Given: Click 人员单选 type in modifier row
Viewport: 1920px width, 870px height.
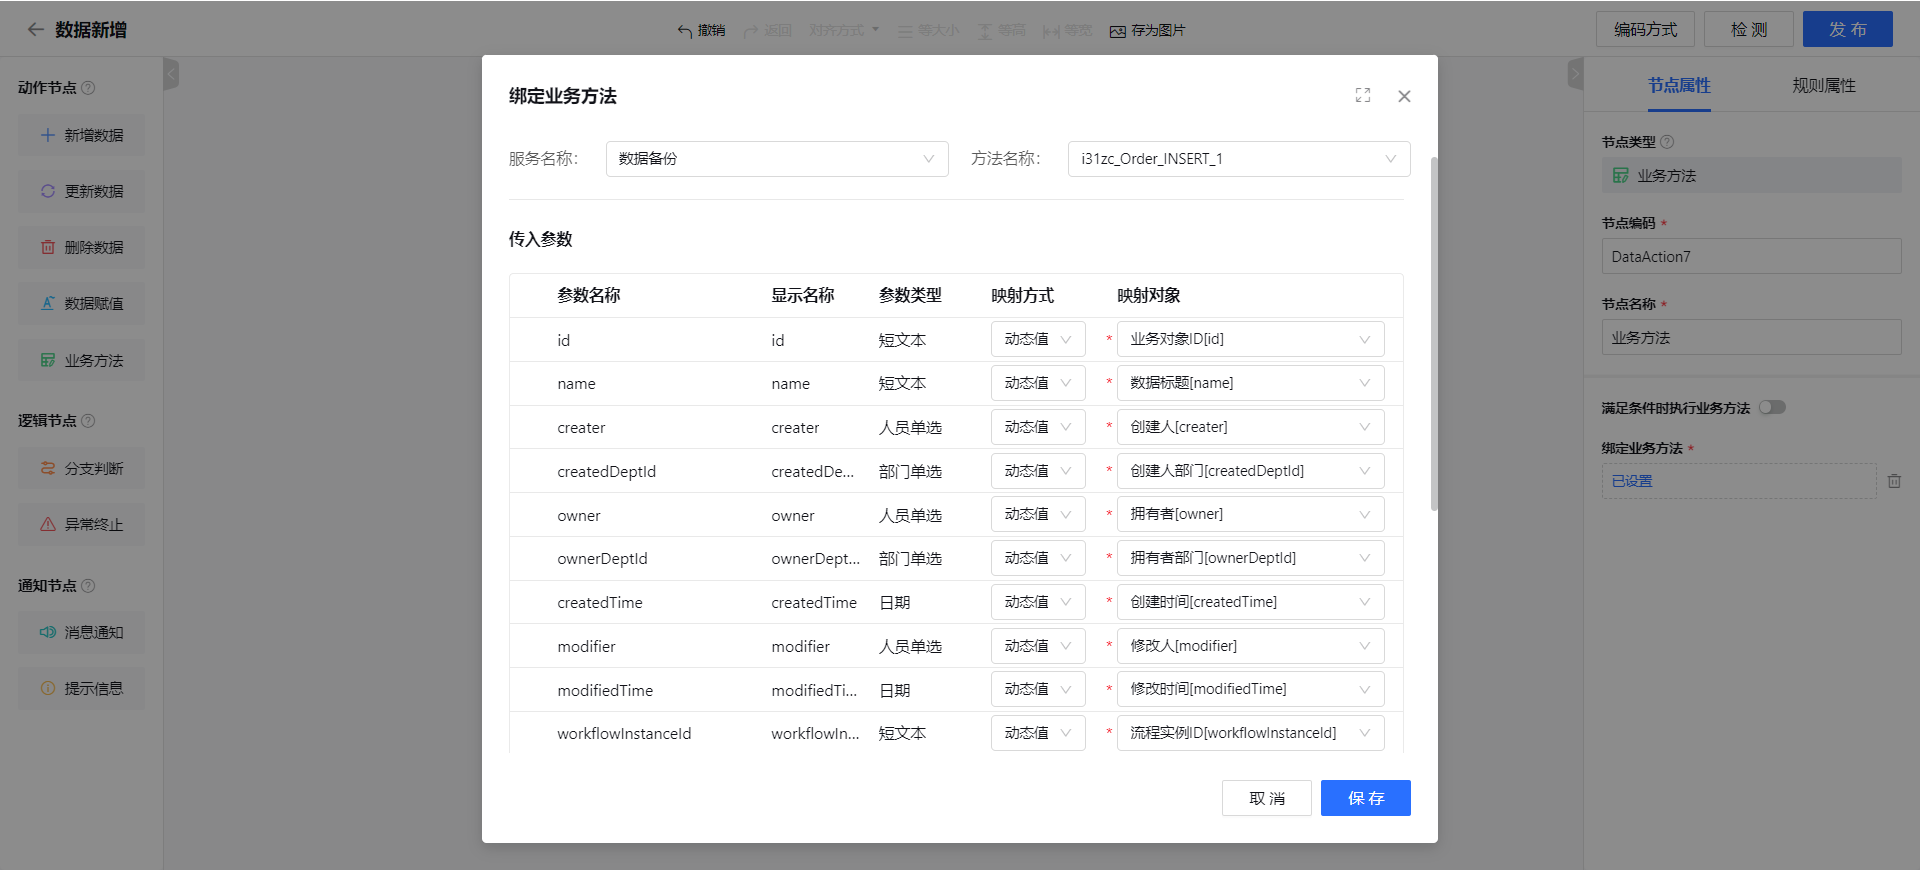Looking at the screenshot, I should click(910, 646).
